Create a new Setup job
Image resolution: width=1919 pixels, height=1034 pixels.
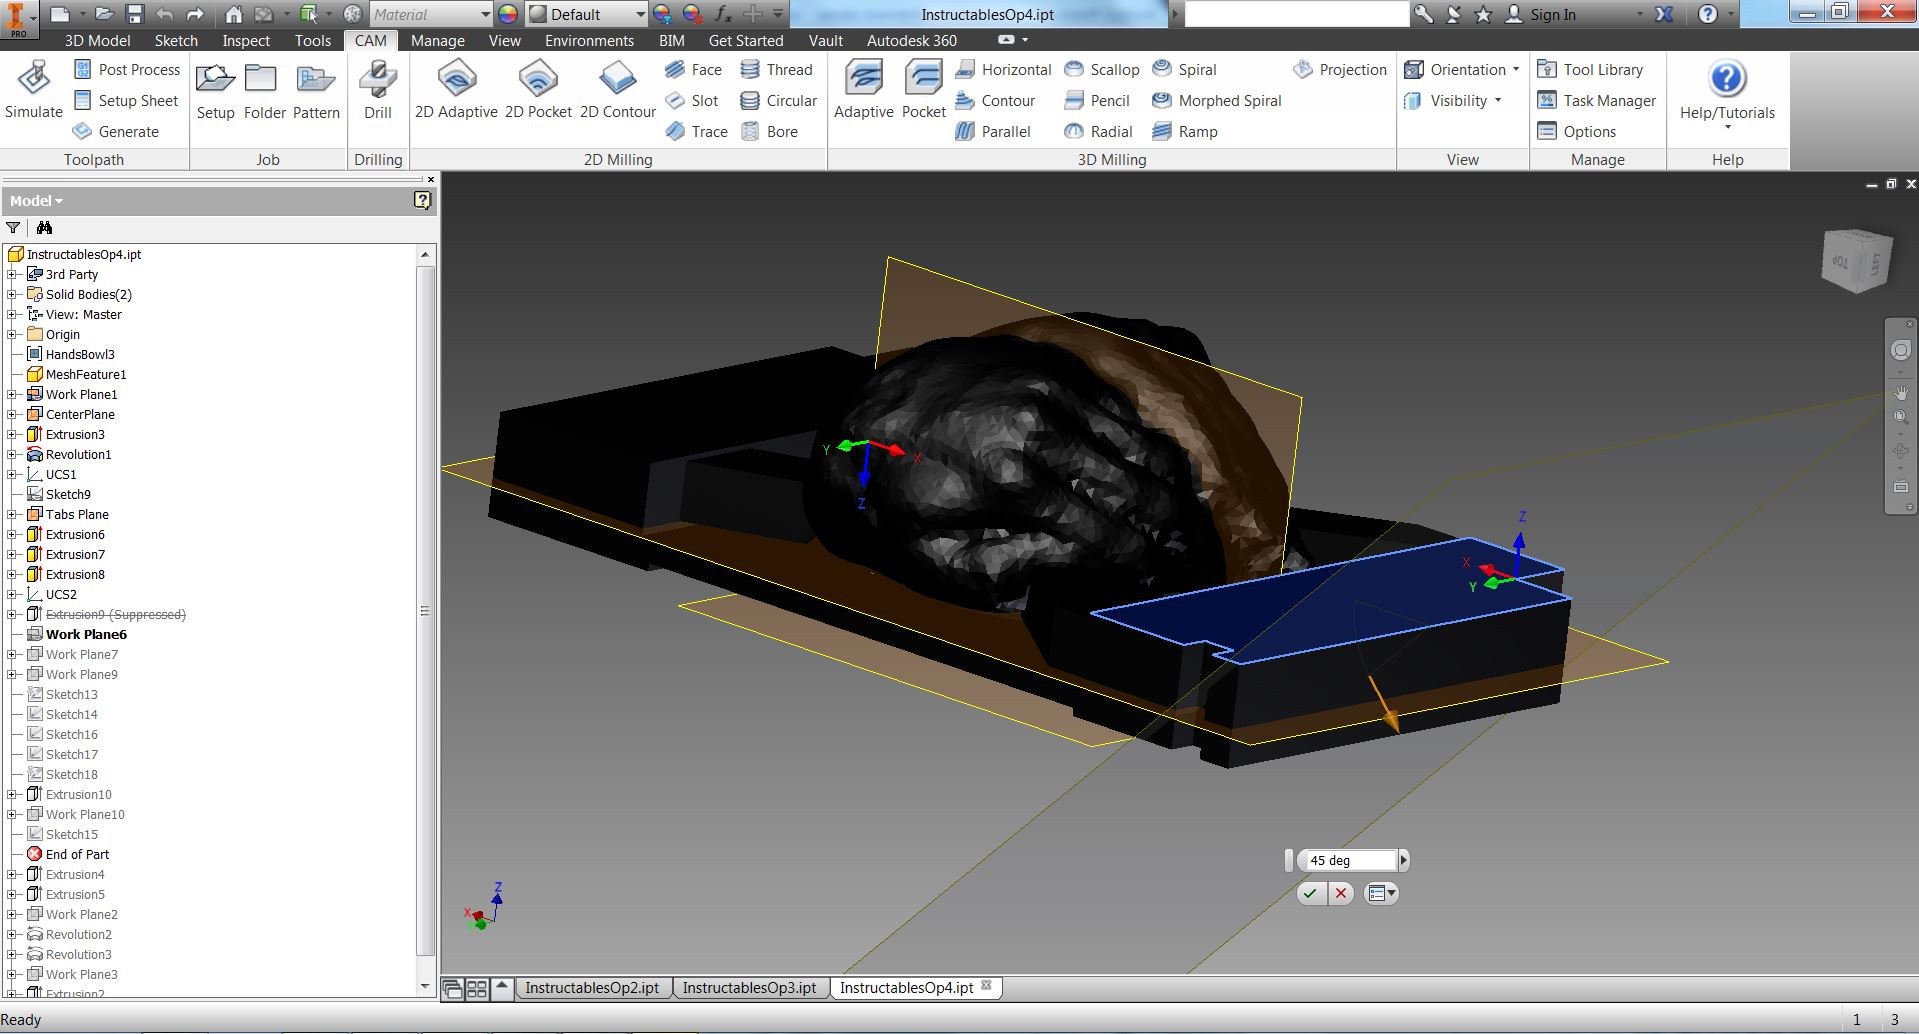[215, 90]
